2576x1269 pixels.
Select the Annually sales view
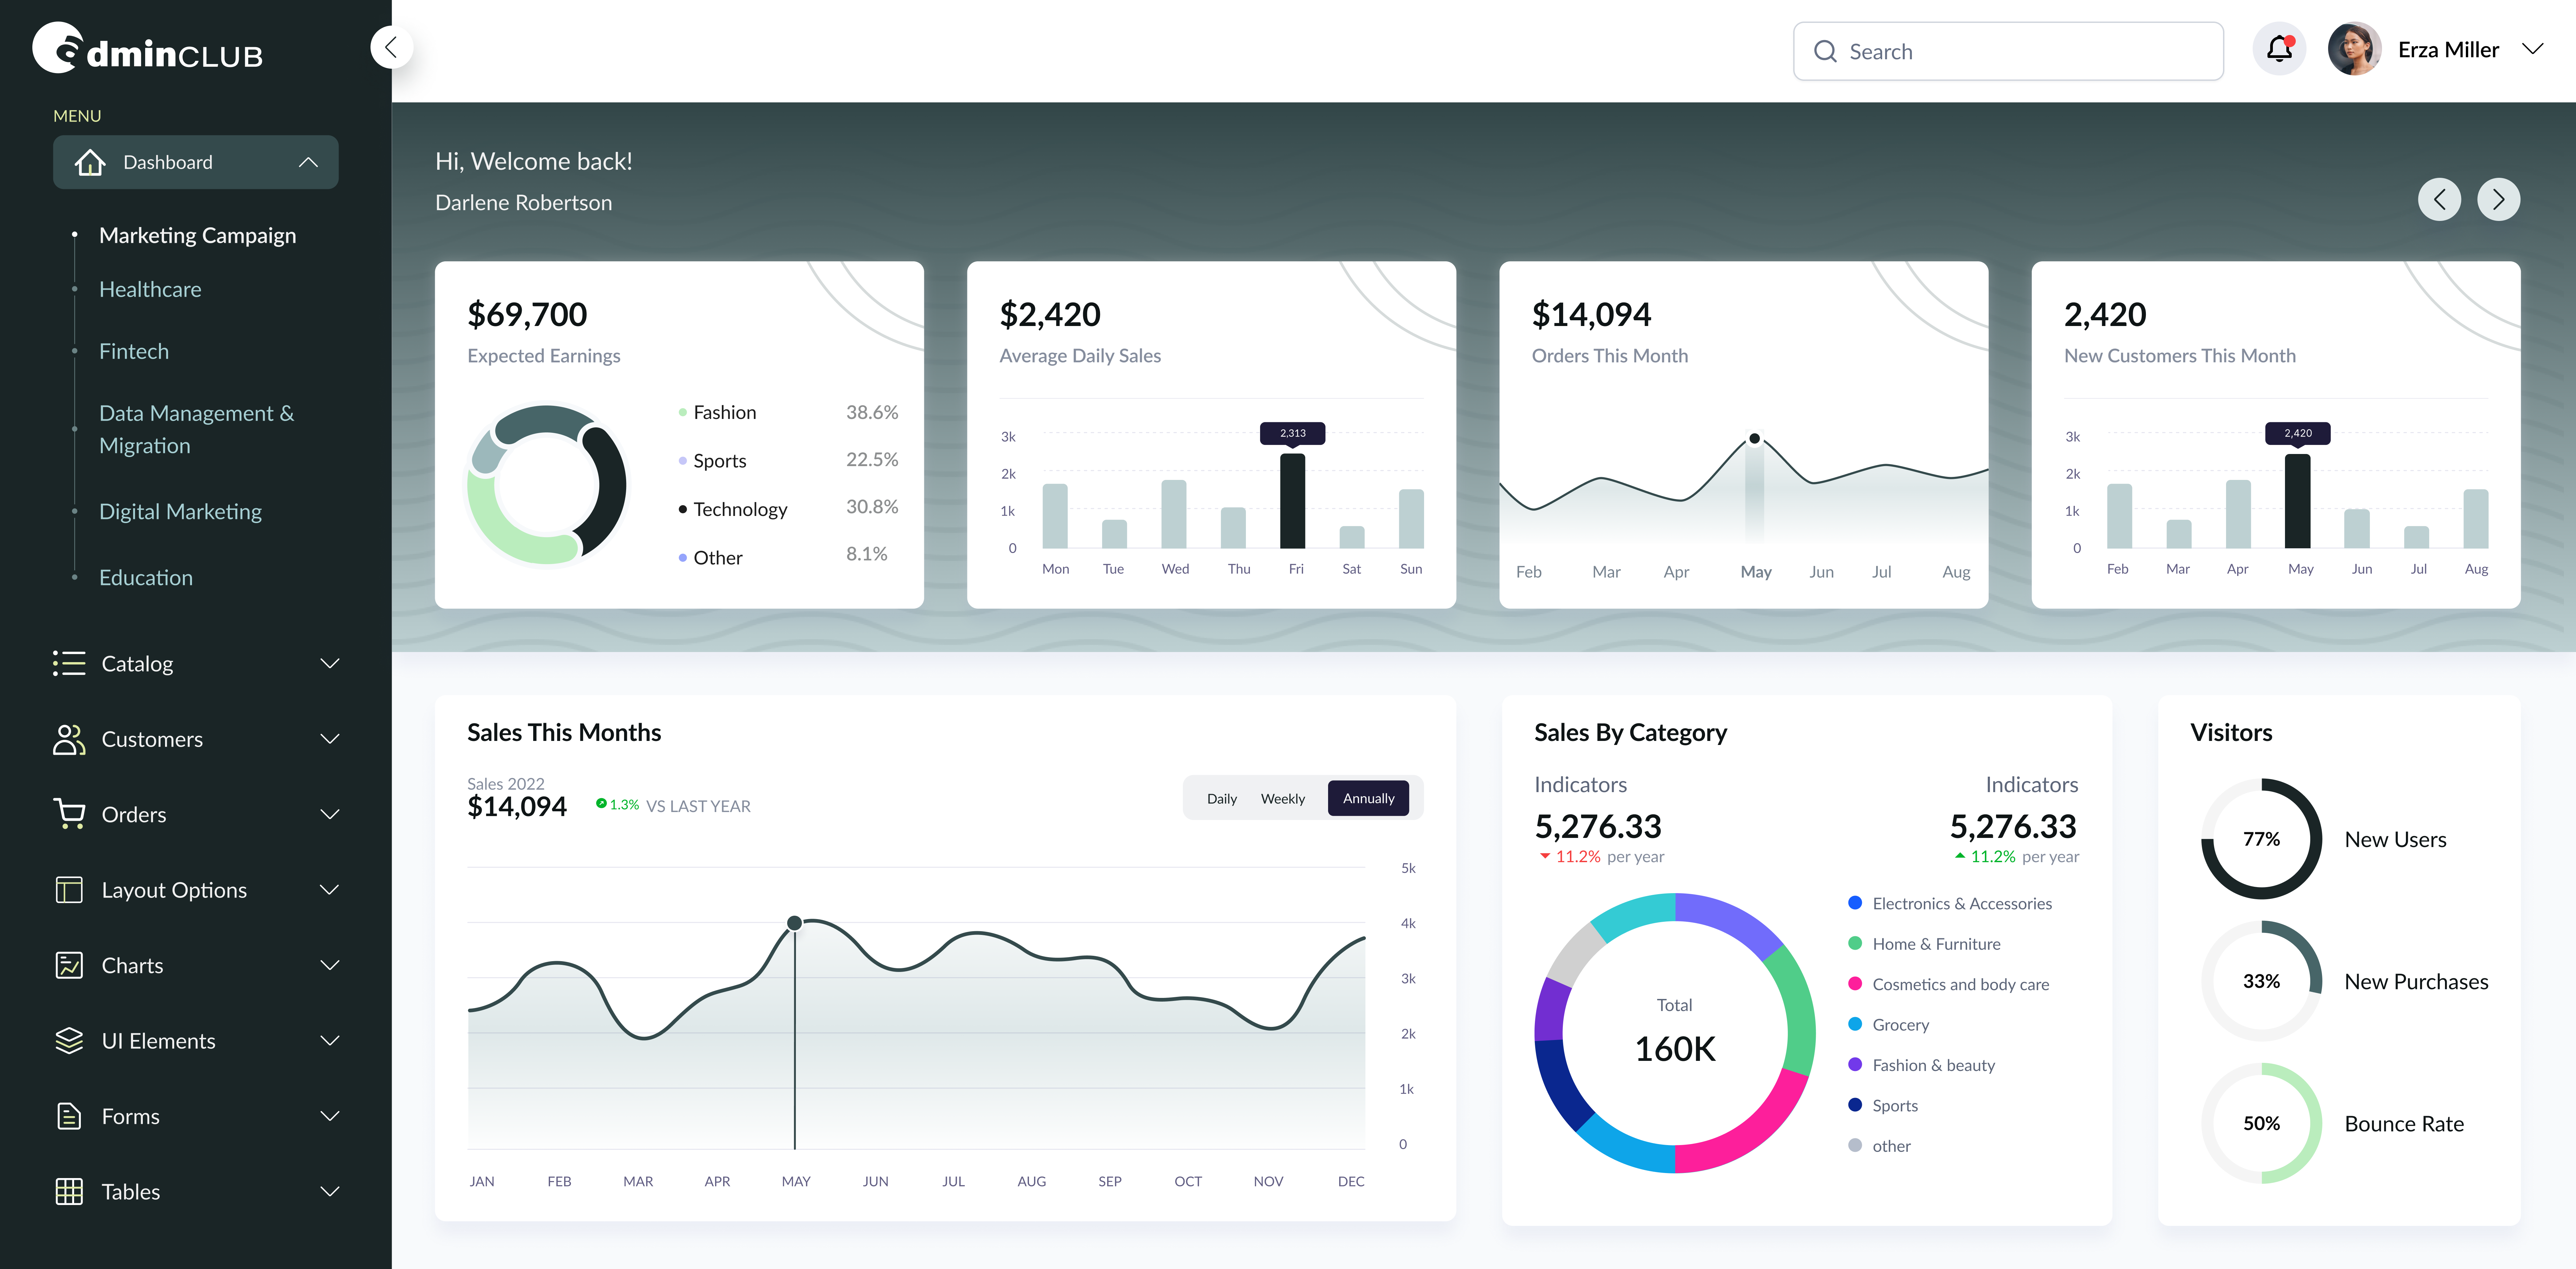tap(1368, 798)
